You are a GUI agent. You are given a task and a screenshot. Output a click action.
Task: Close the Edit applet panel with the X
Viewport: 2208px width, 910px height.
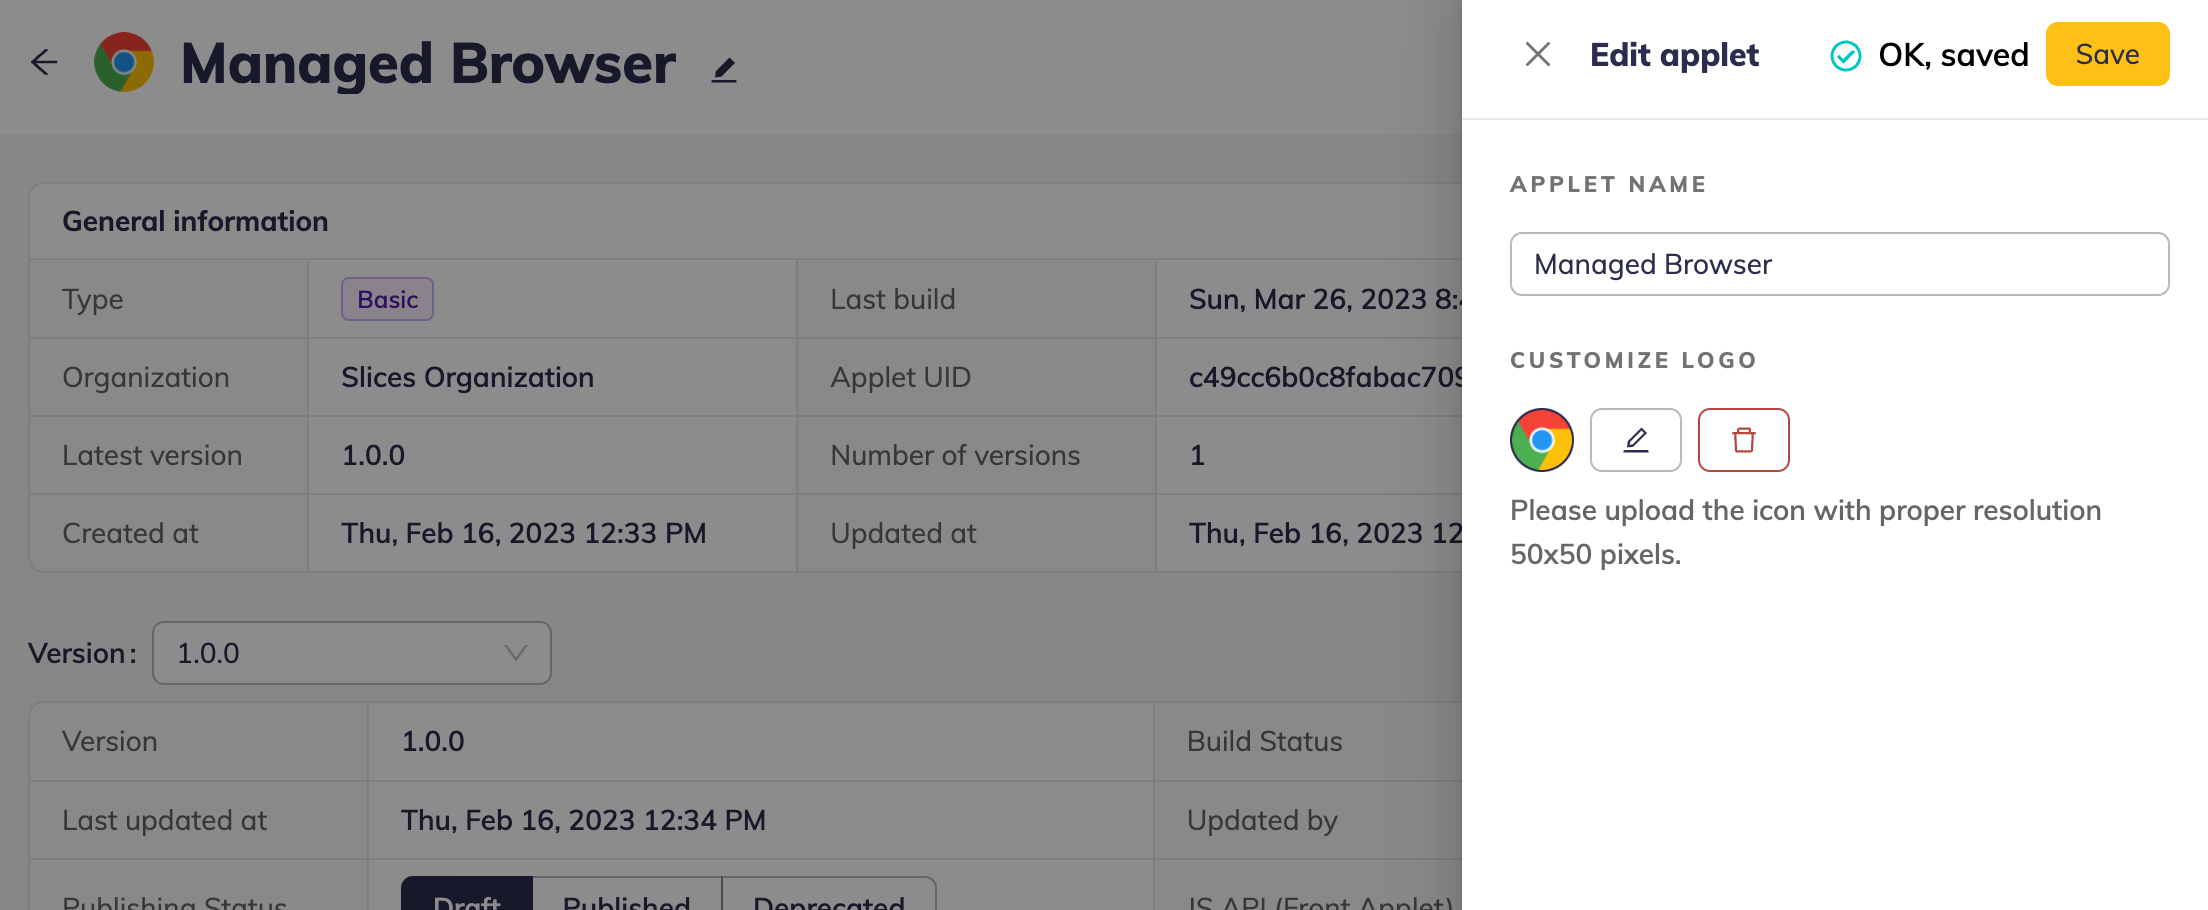(1538, 54)
